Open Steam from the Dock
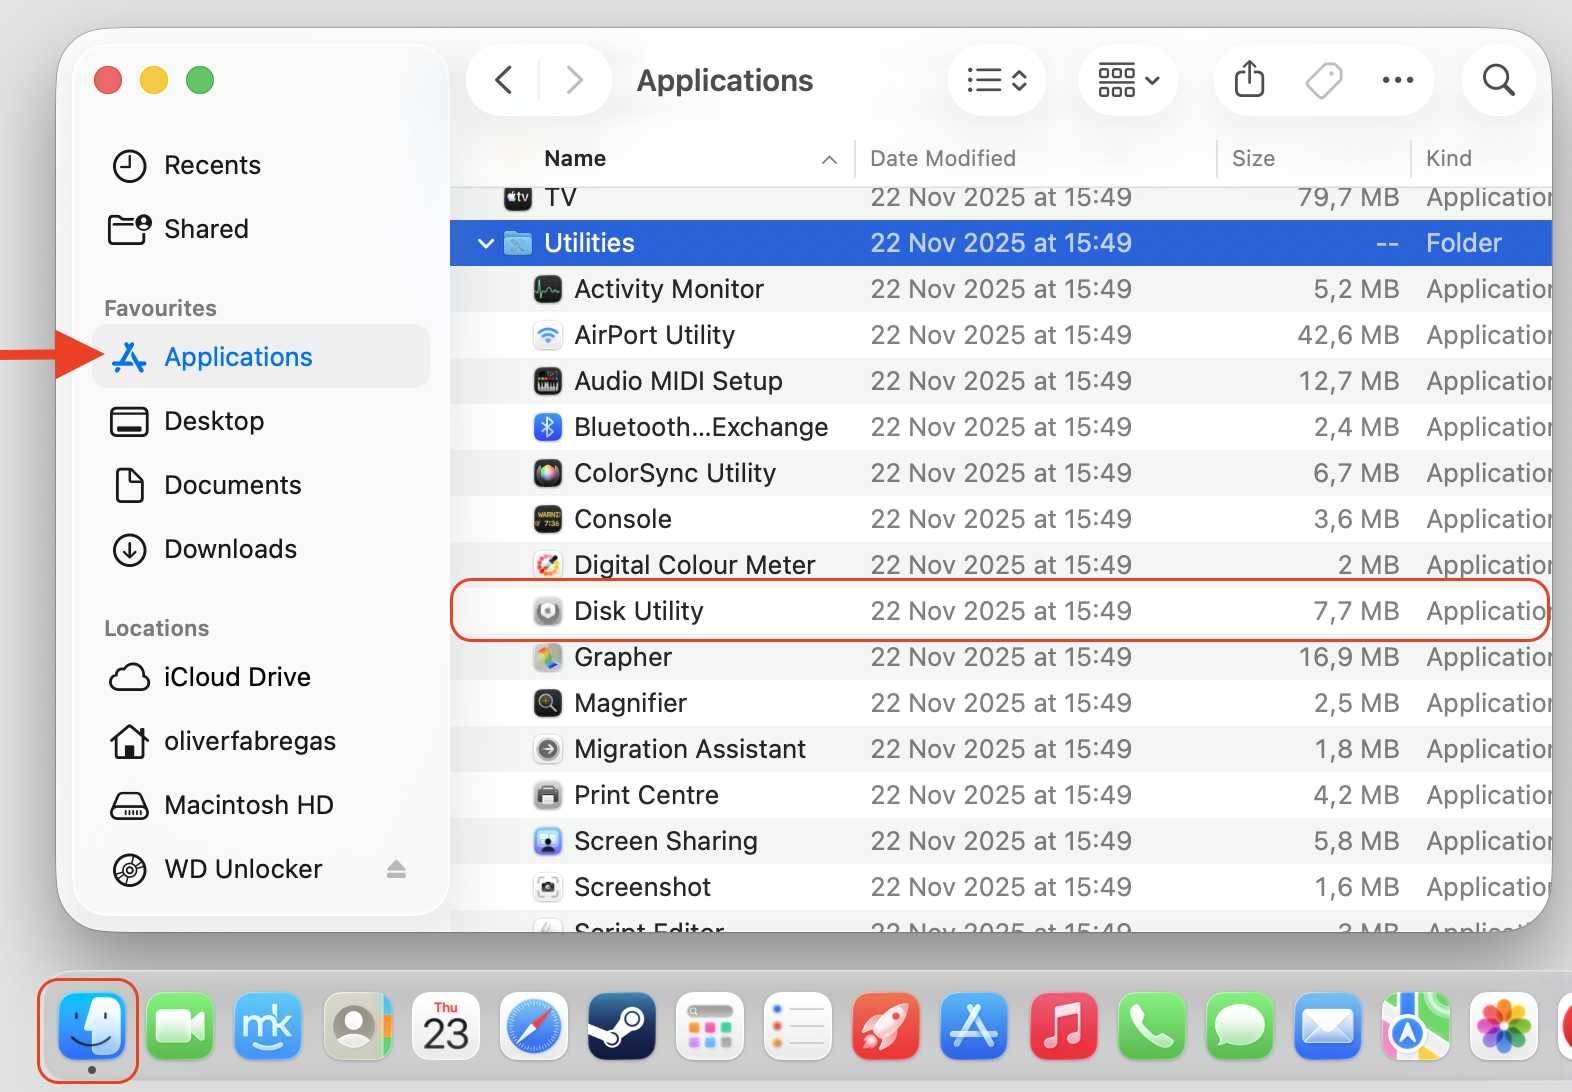Viewport: 1572px width, 1092px height. point(622,1026)
